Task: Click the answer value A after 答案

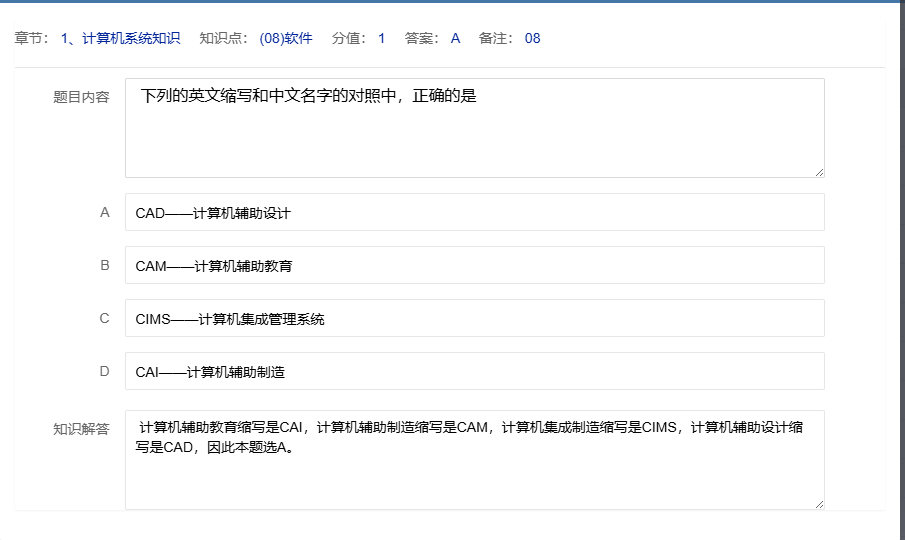Action: pos(455,39)
